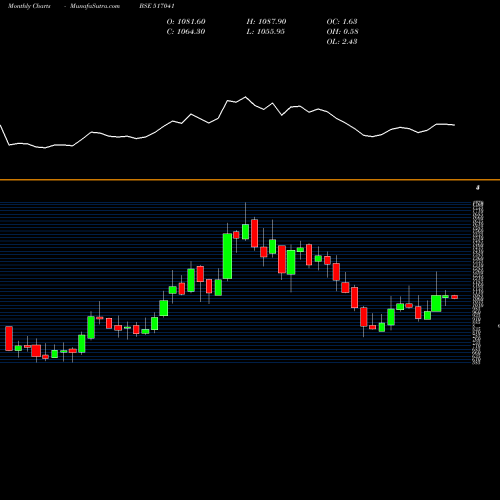Click the 'BSE 517041' symbol text
Screen dimensions: 500x500
pos(157,6)
